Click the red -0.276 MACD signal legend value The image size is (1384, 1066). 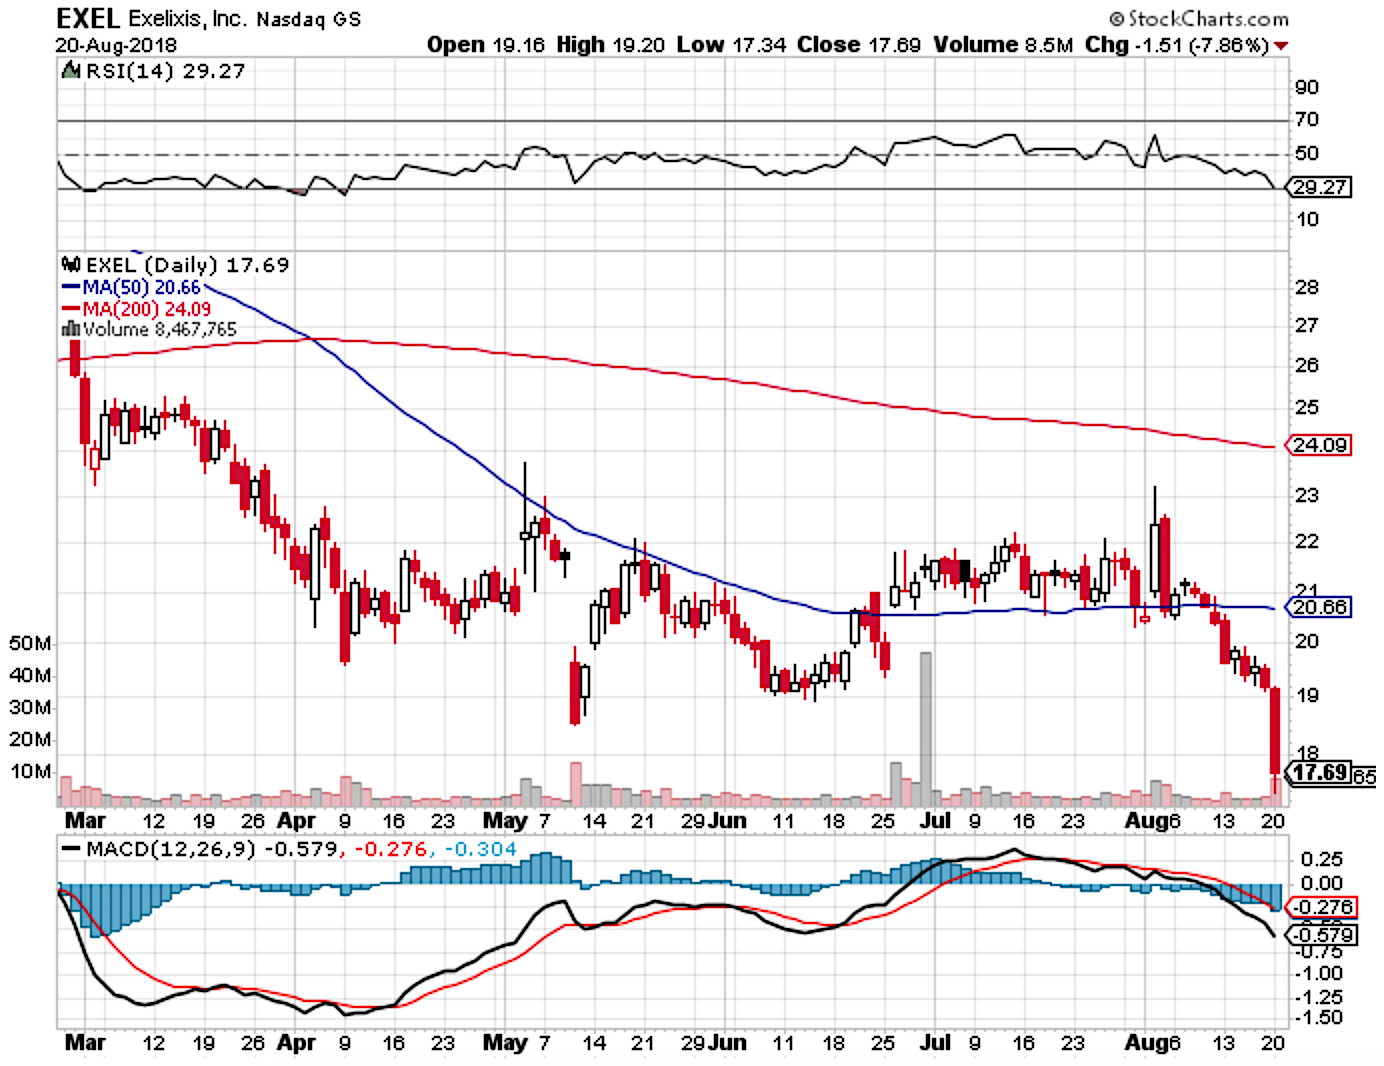[x=391, y=849]
